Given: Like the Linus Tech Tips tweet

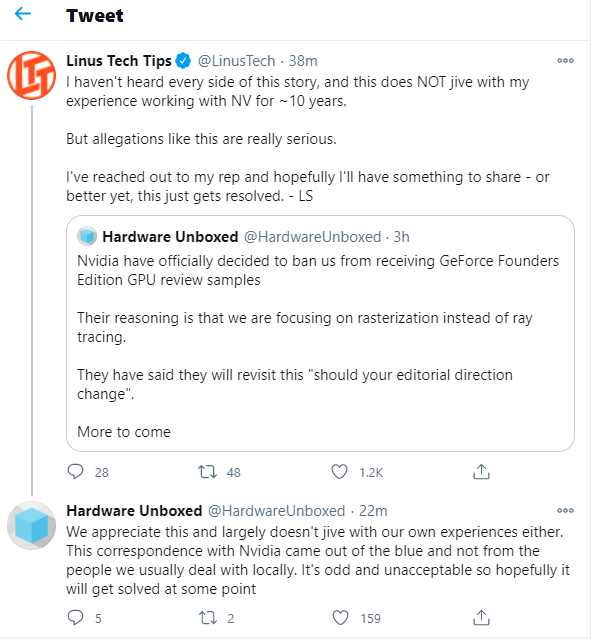Looking at the screenshot, I should click(x=339, y=472).
